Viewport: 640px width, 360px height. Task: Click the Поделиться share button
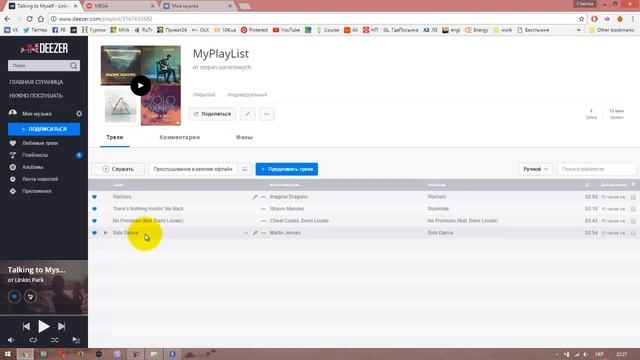coord(212,114)
